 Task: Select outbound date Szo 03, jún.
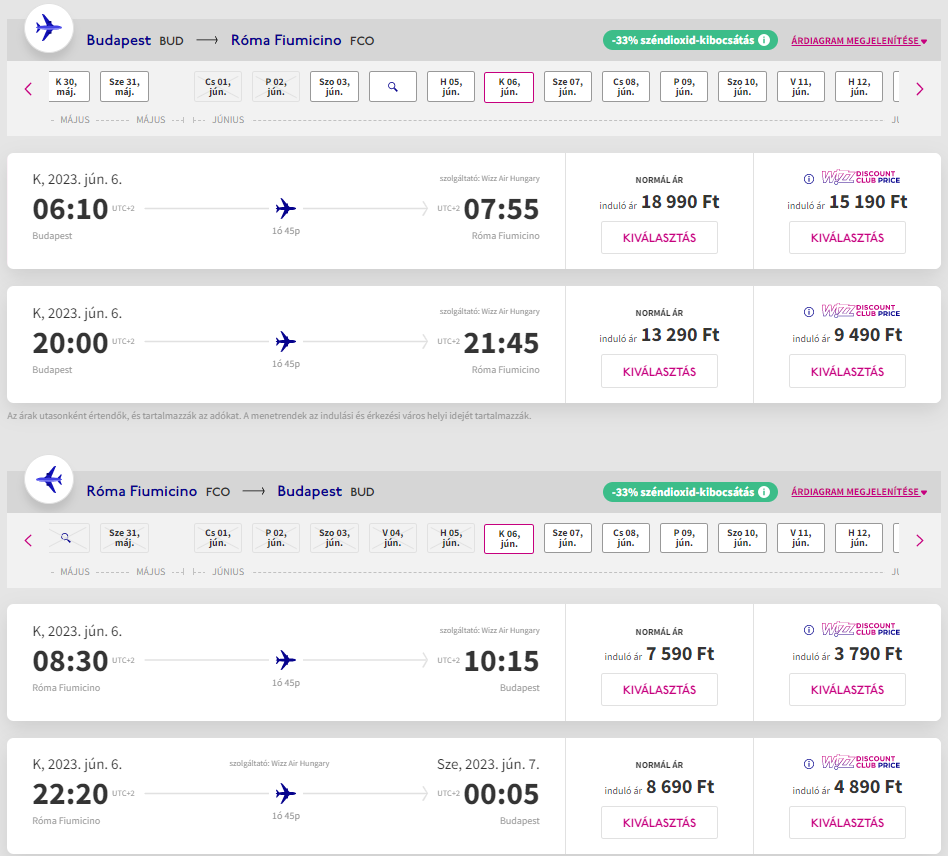pos(334,86)
